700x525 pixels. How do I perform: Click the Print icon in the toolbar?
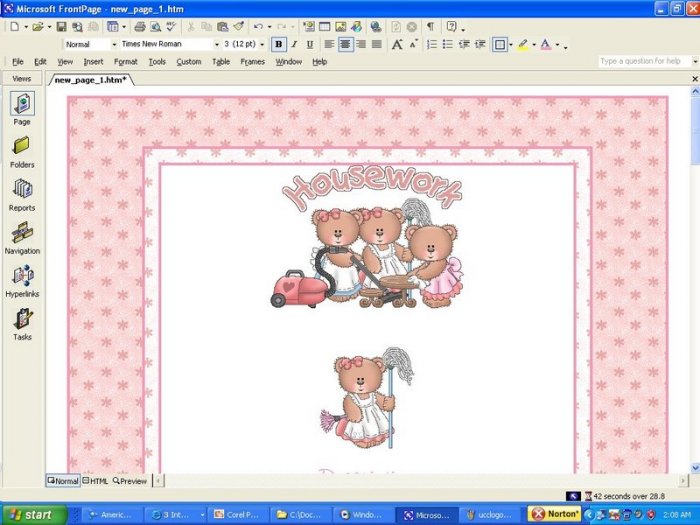coord(140,27)
